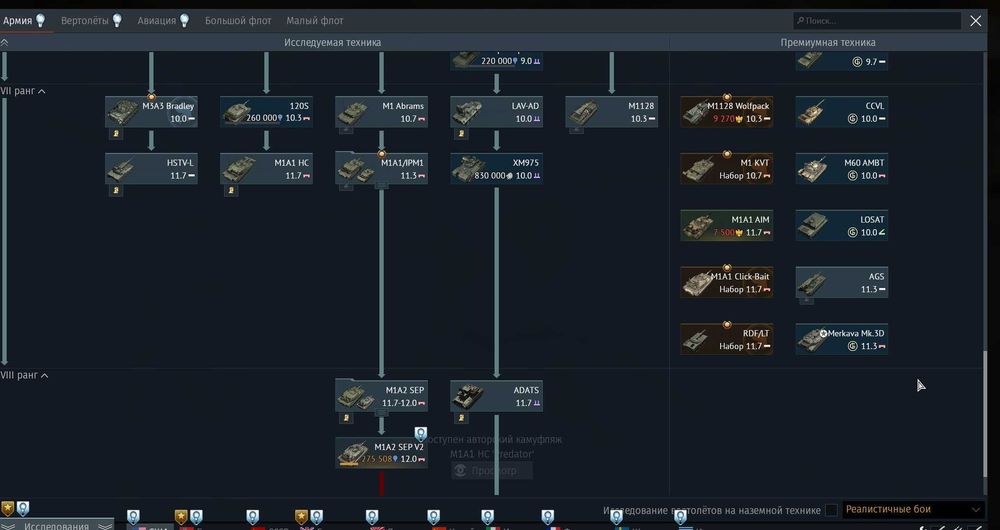Click badge icon under ADATS card
Screen dimensions: 1000x530
tap(462, 418)
